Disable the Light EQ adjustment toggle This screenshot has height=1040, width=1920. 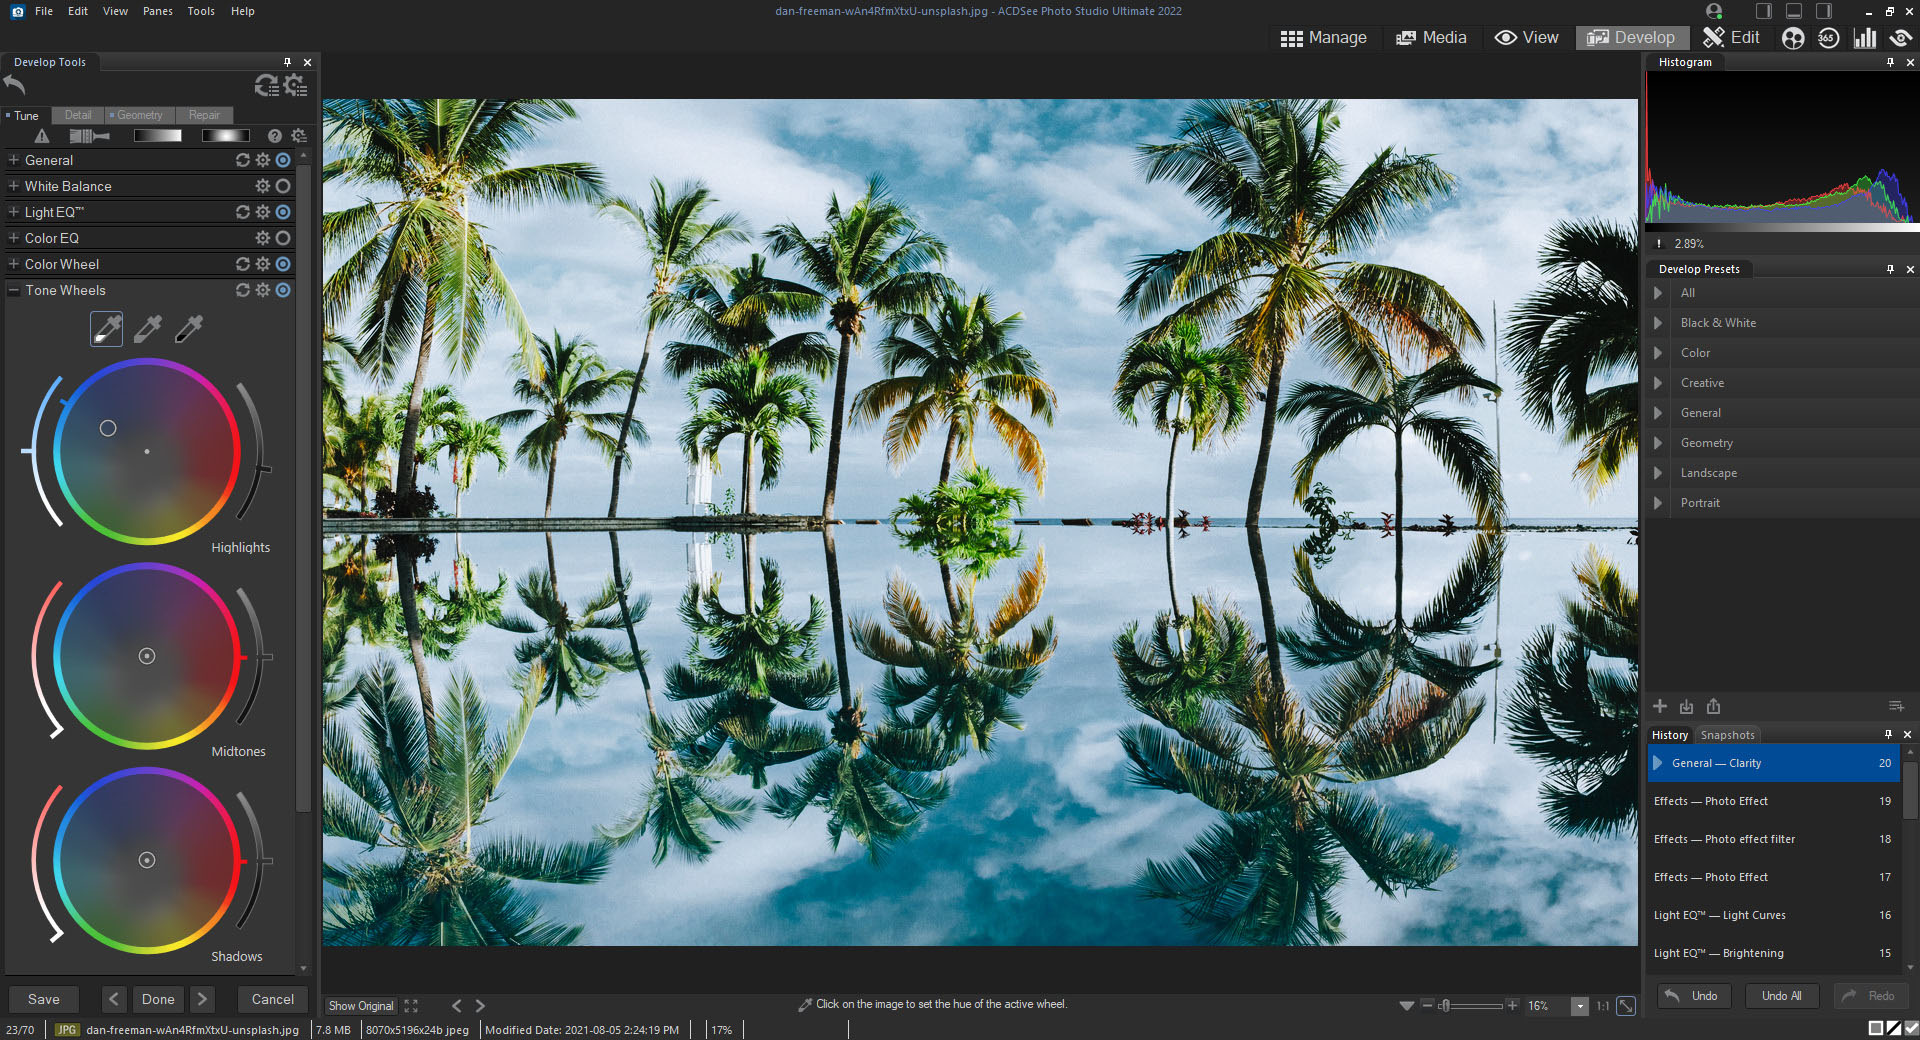click(283, 212)
